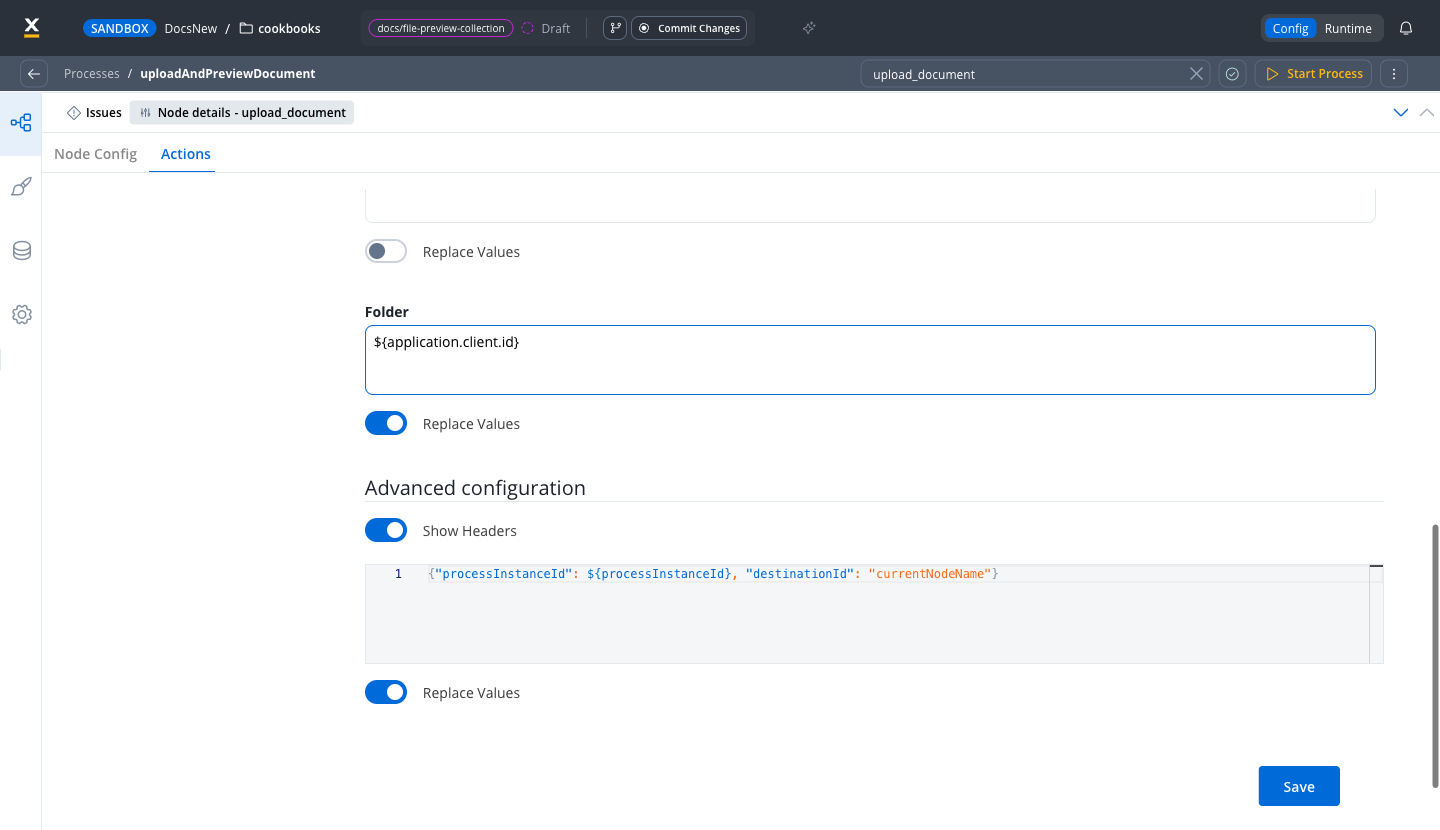Click the uploadAndPreviewDocument breadcrumb title

(x=228, y=74)
